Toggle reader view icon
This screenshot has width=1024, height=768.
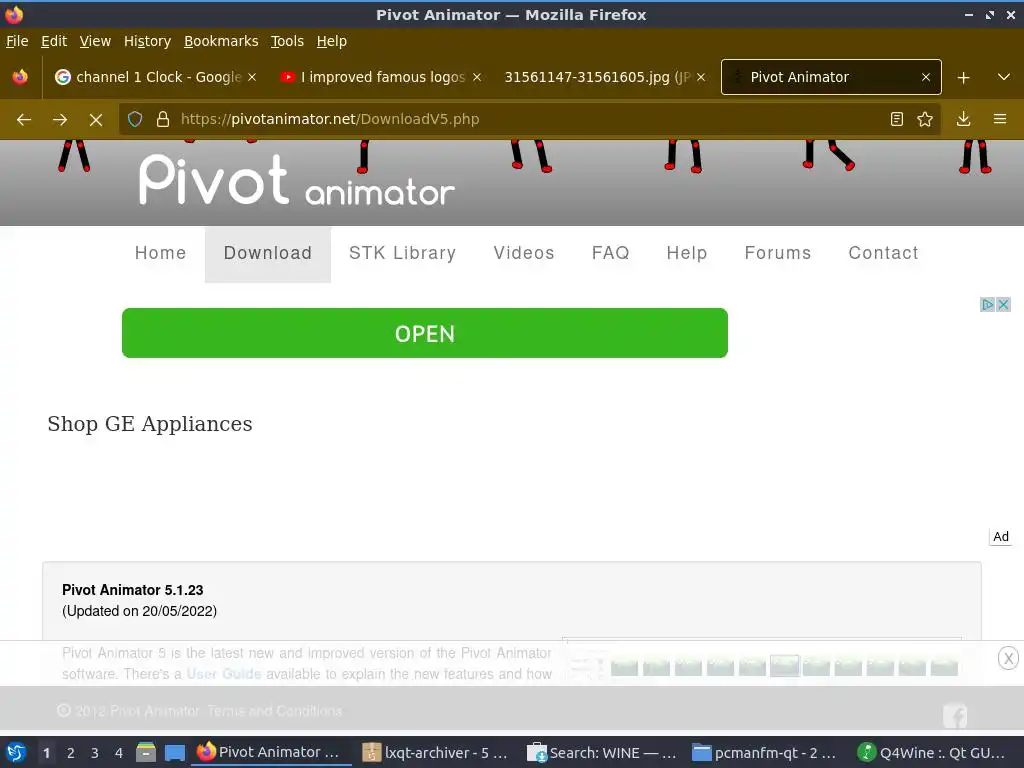coord(897,119)
